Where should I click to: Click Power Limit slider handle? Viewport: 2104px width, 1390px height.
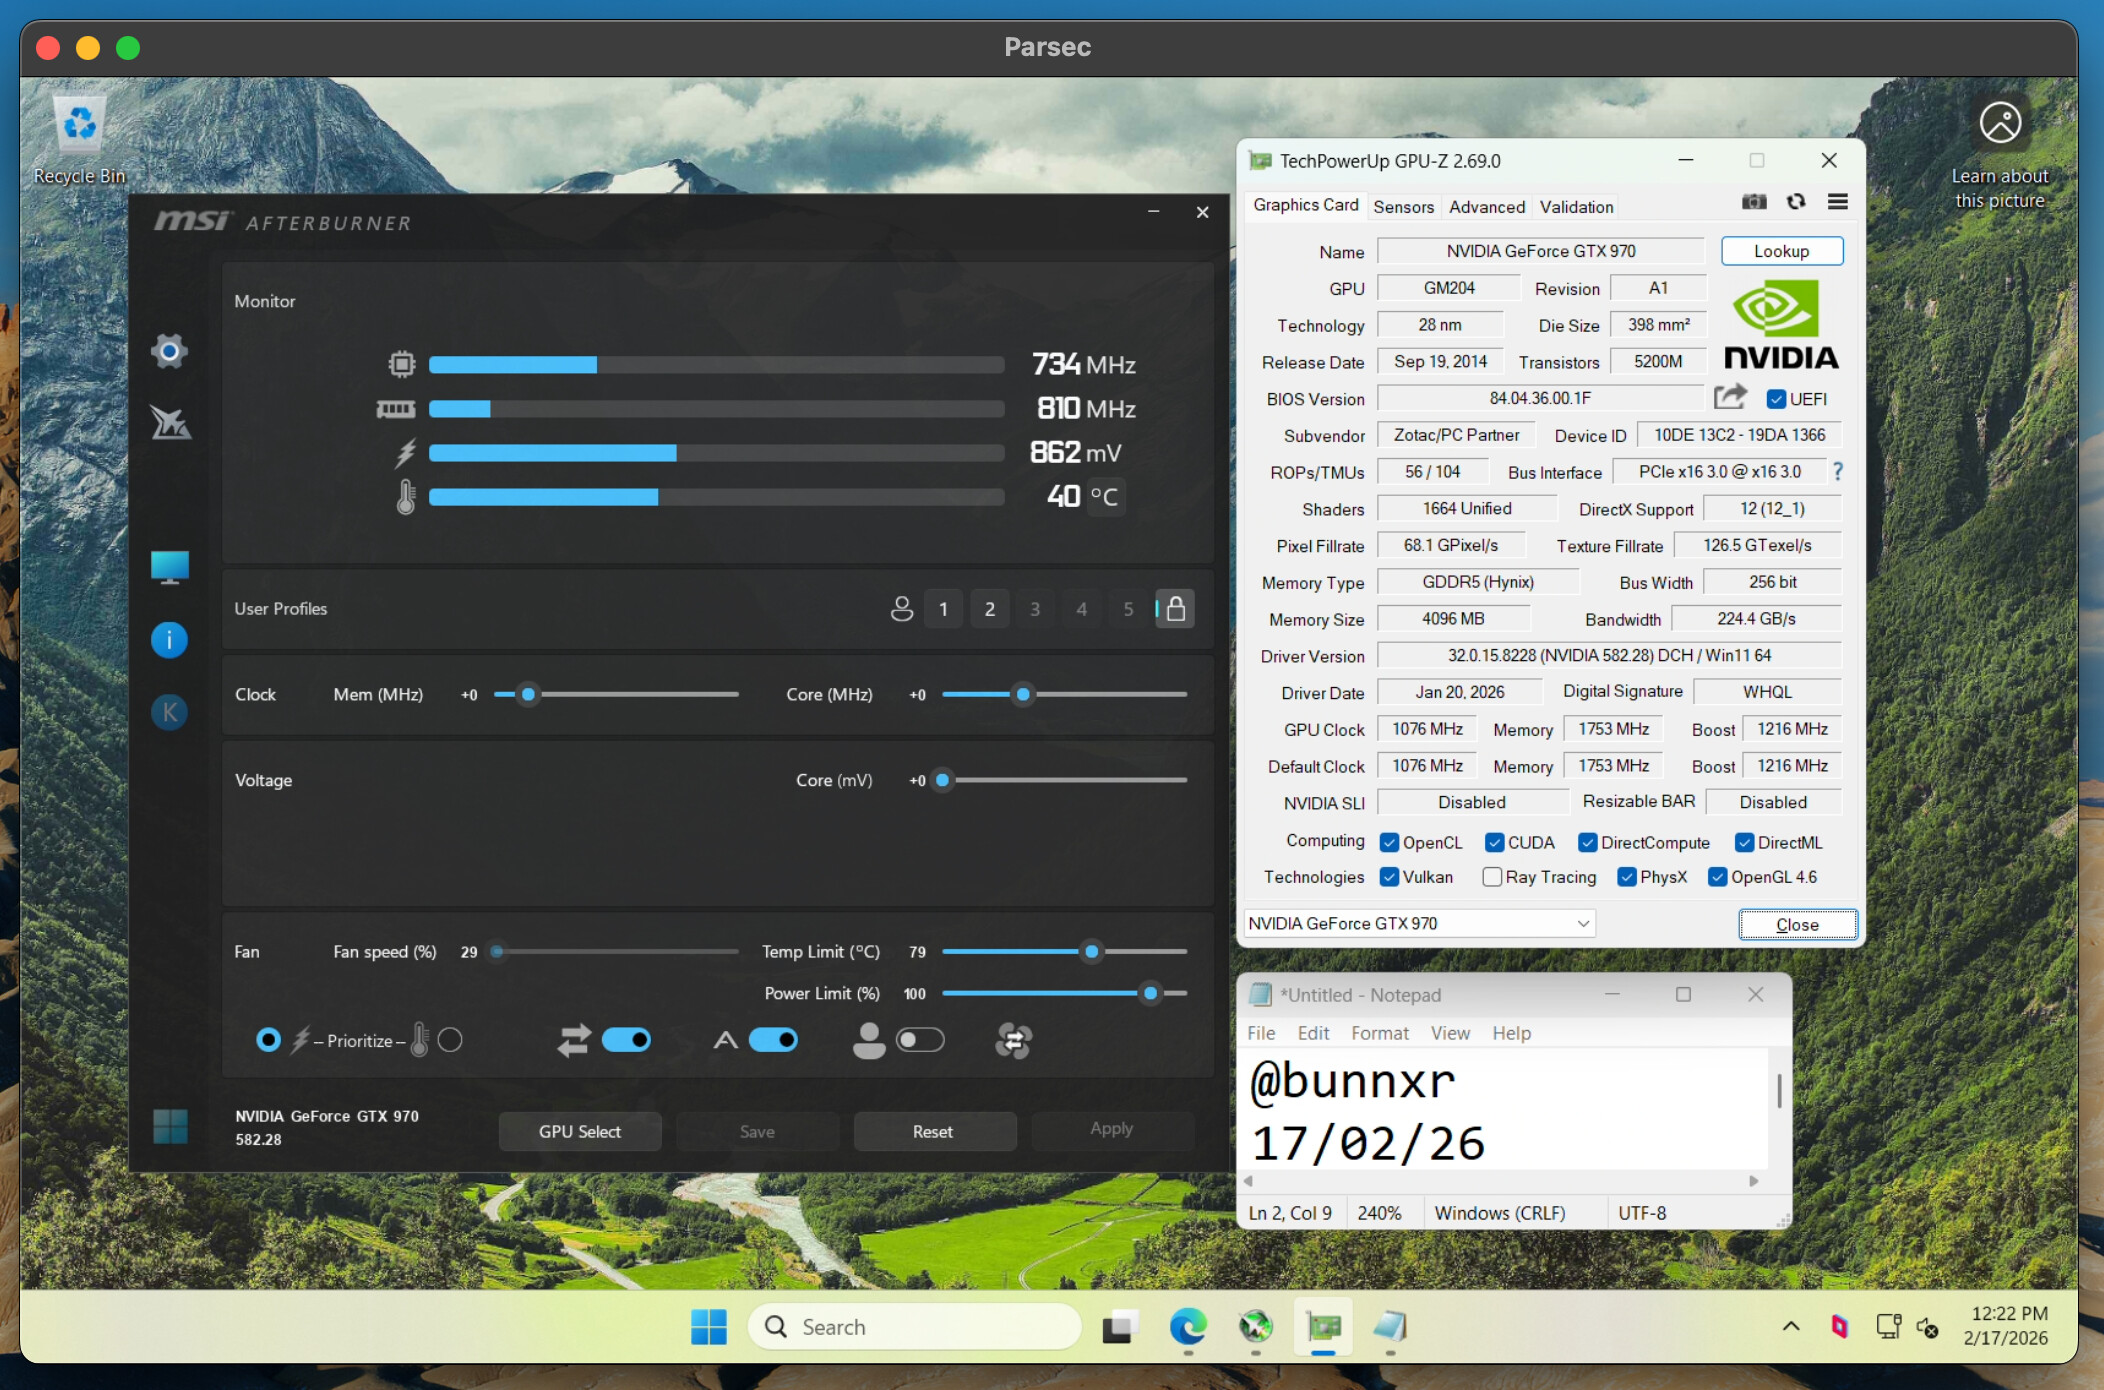[1150, 993]
